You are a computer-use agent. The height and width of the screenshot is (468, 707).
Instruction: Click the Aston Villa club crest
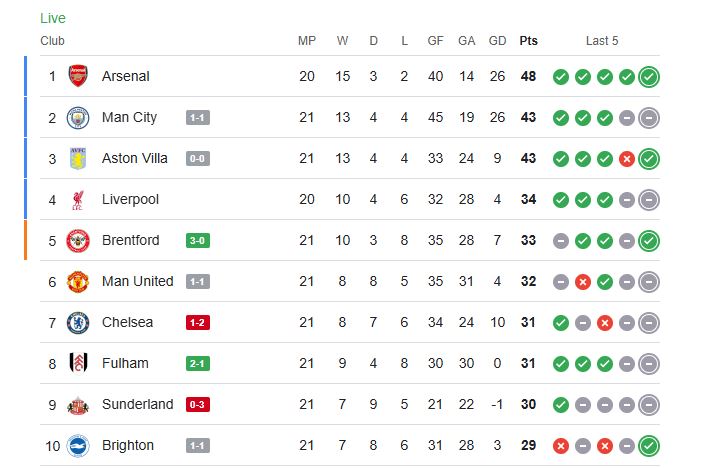click(x=78, y=158)
